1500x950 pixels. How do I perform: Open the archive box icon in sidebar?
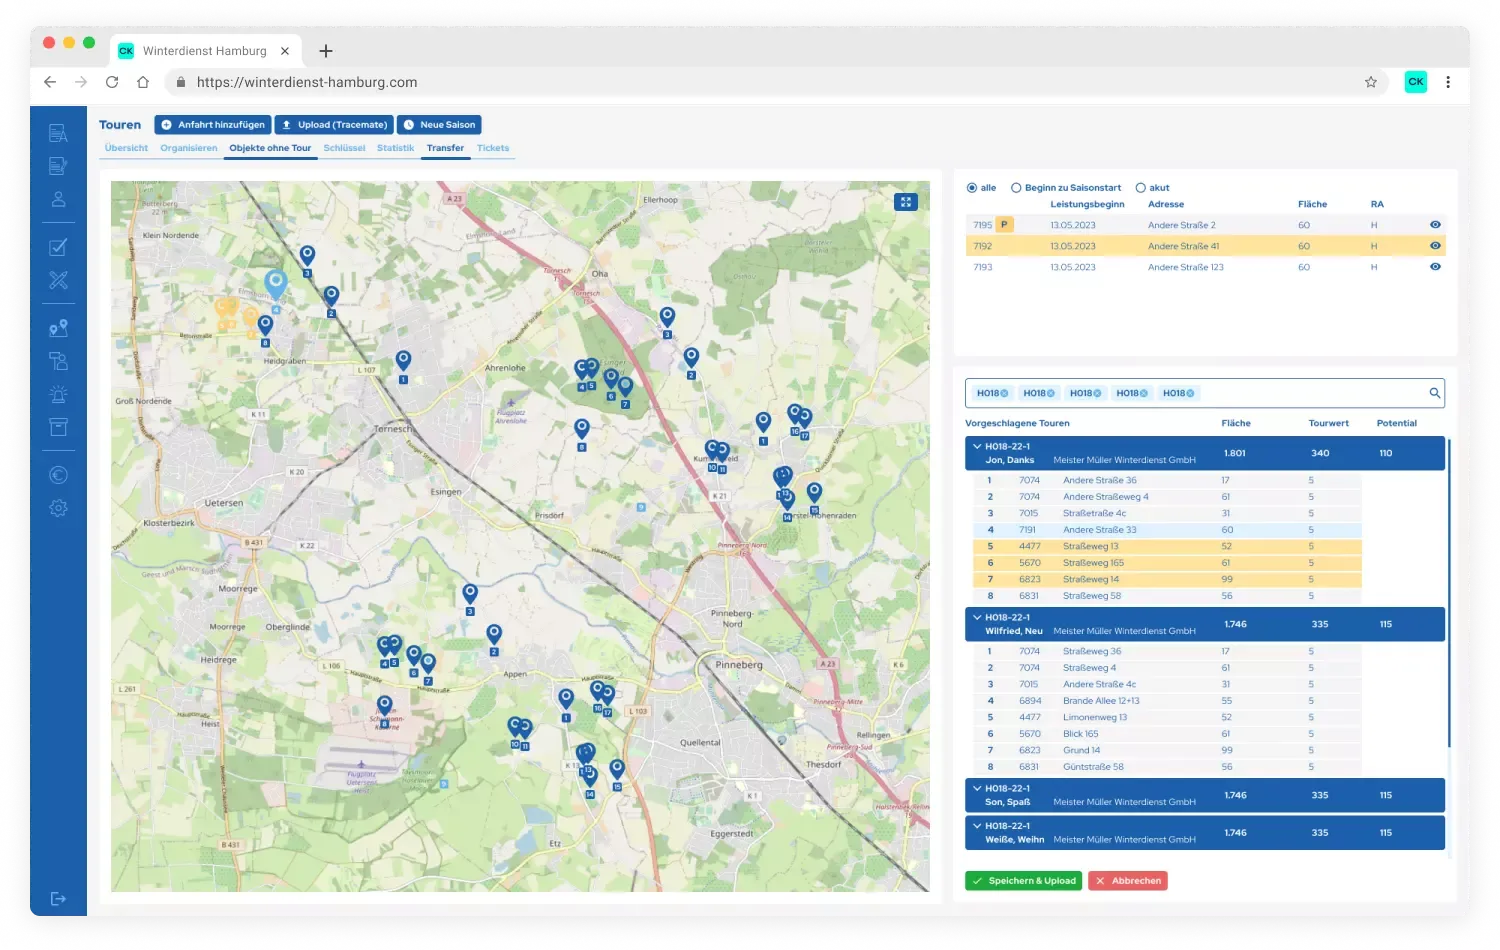coord(58,427)
